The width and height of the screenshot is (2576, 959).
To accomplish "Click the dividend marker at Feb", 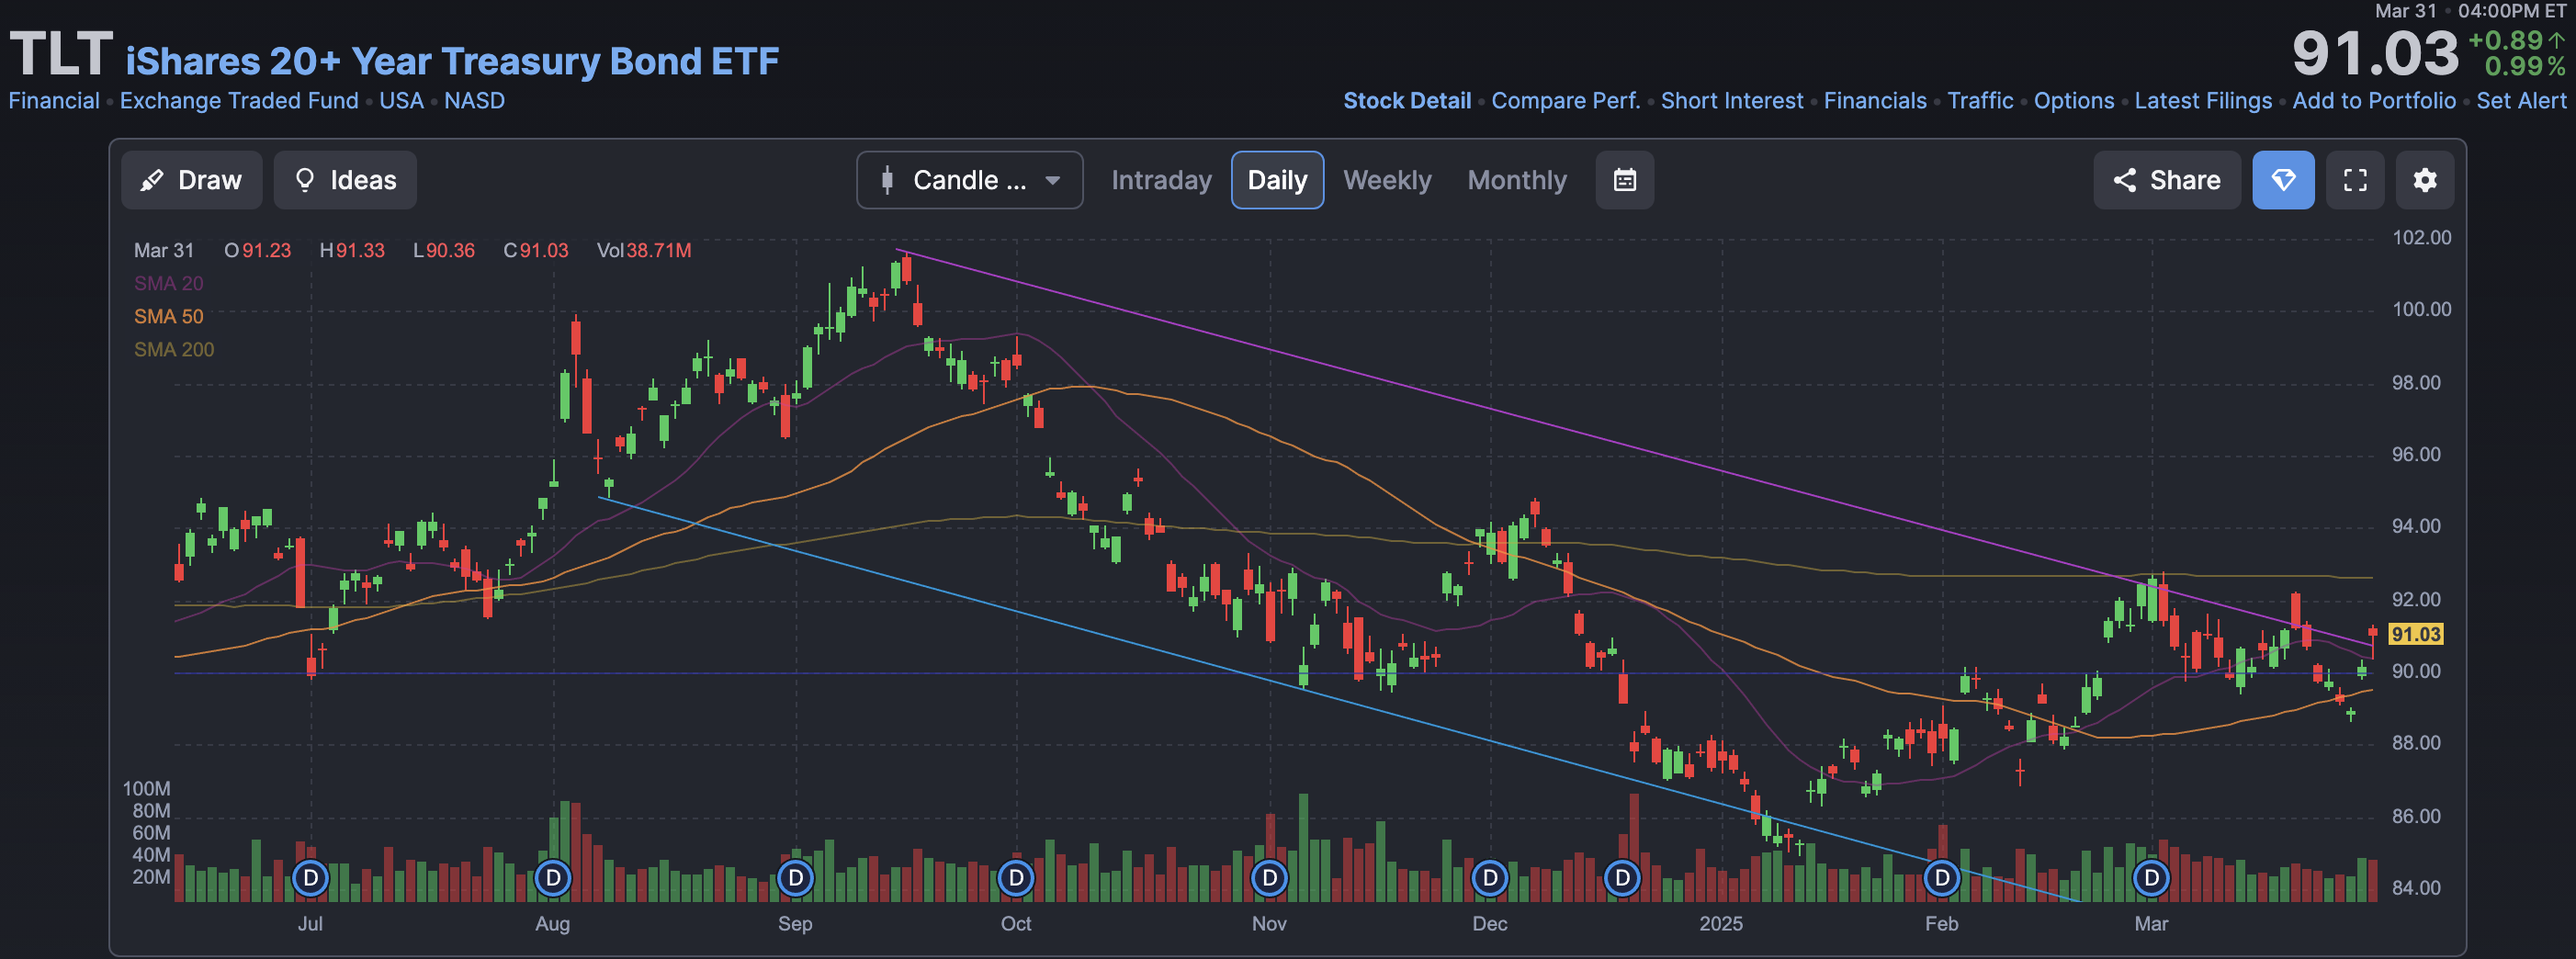I will (1942, 878).
